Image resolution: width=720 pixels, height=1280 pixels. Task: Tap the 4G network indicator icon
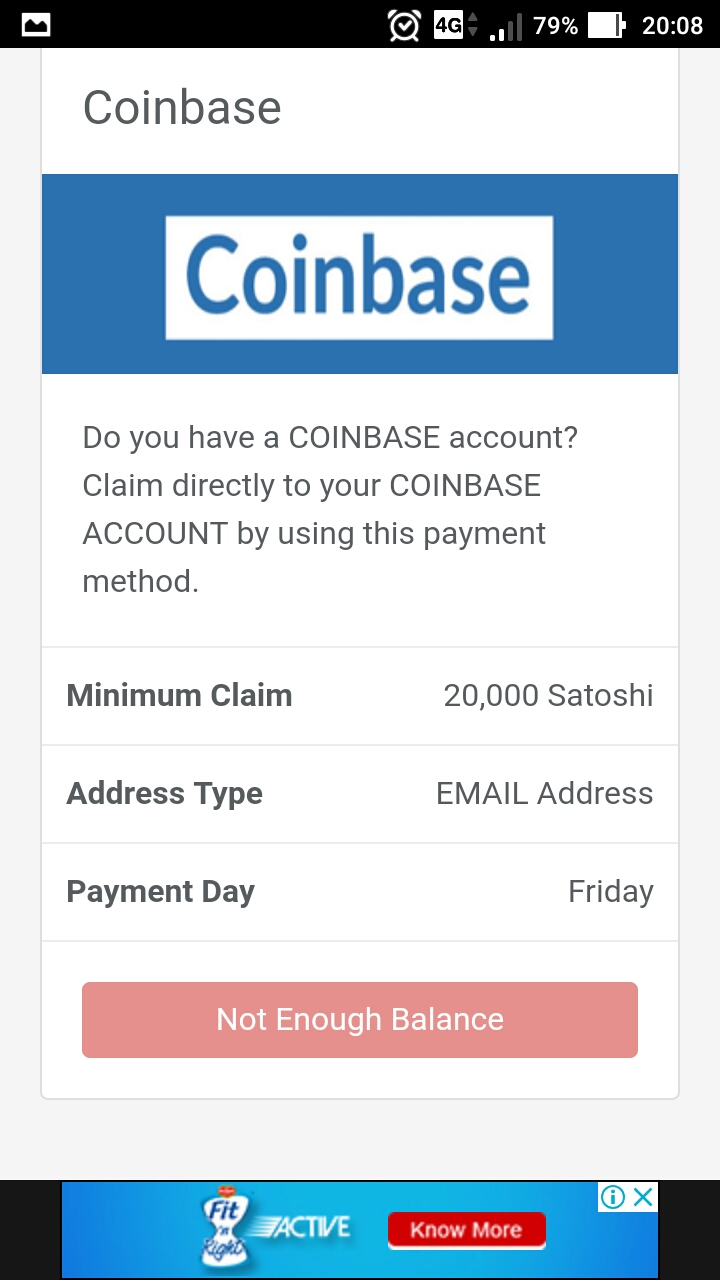coord(448,25)
